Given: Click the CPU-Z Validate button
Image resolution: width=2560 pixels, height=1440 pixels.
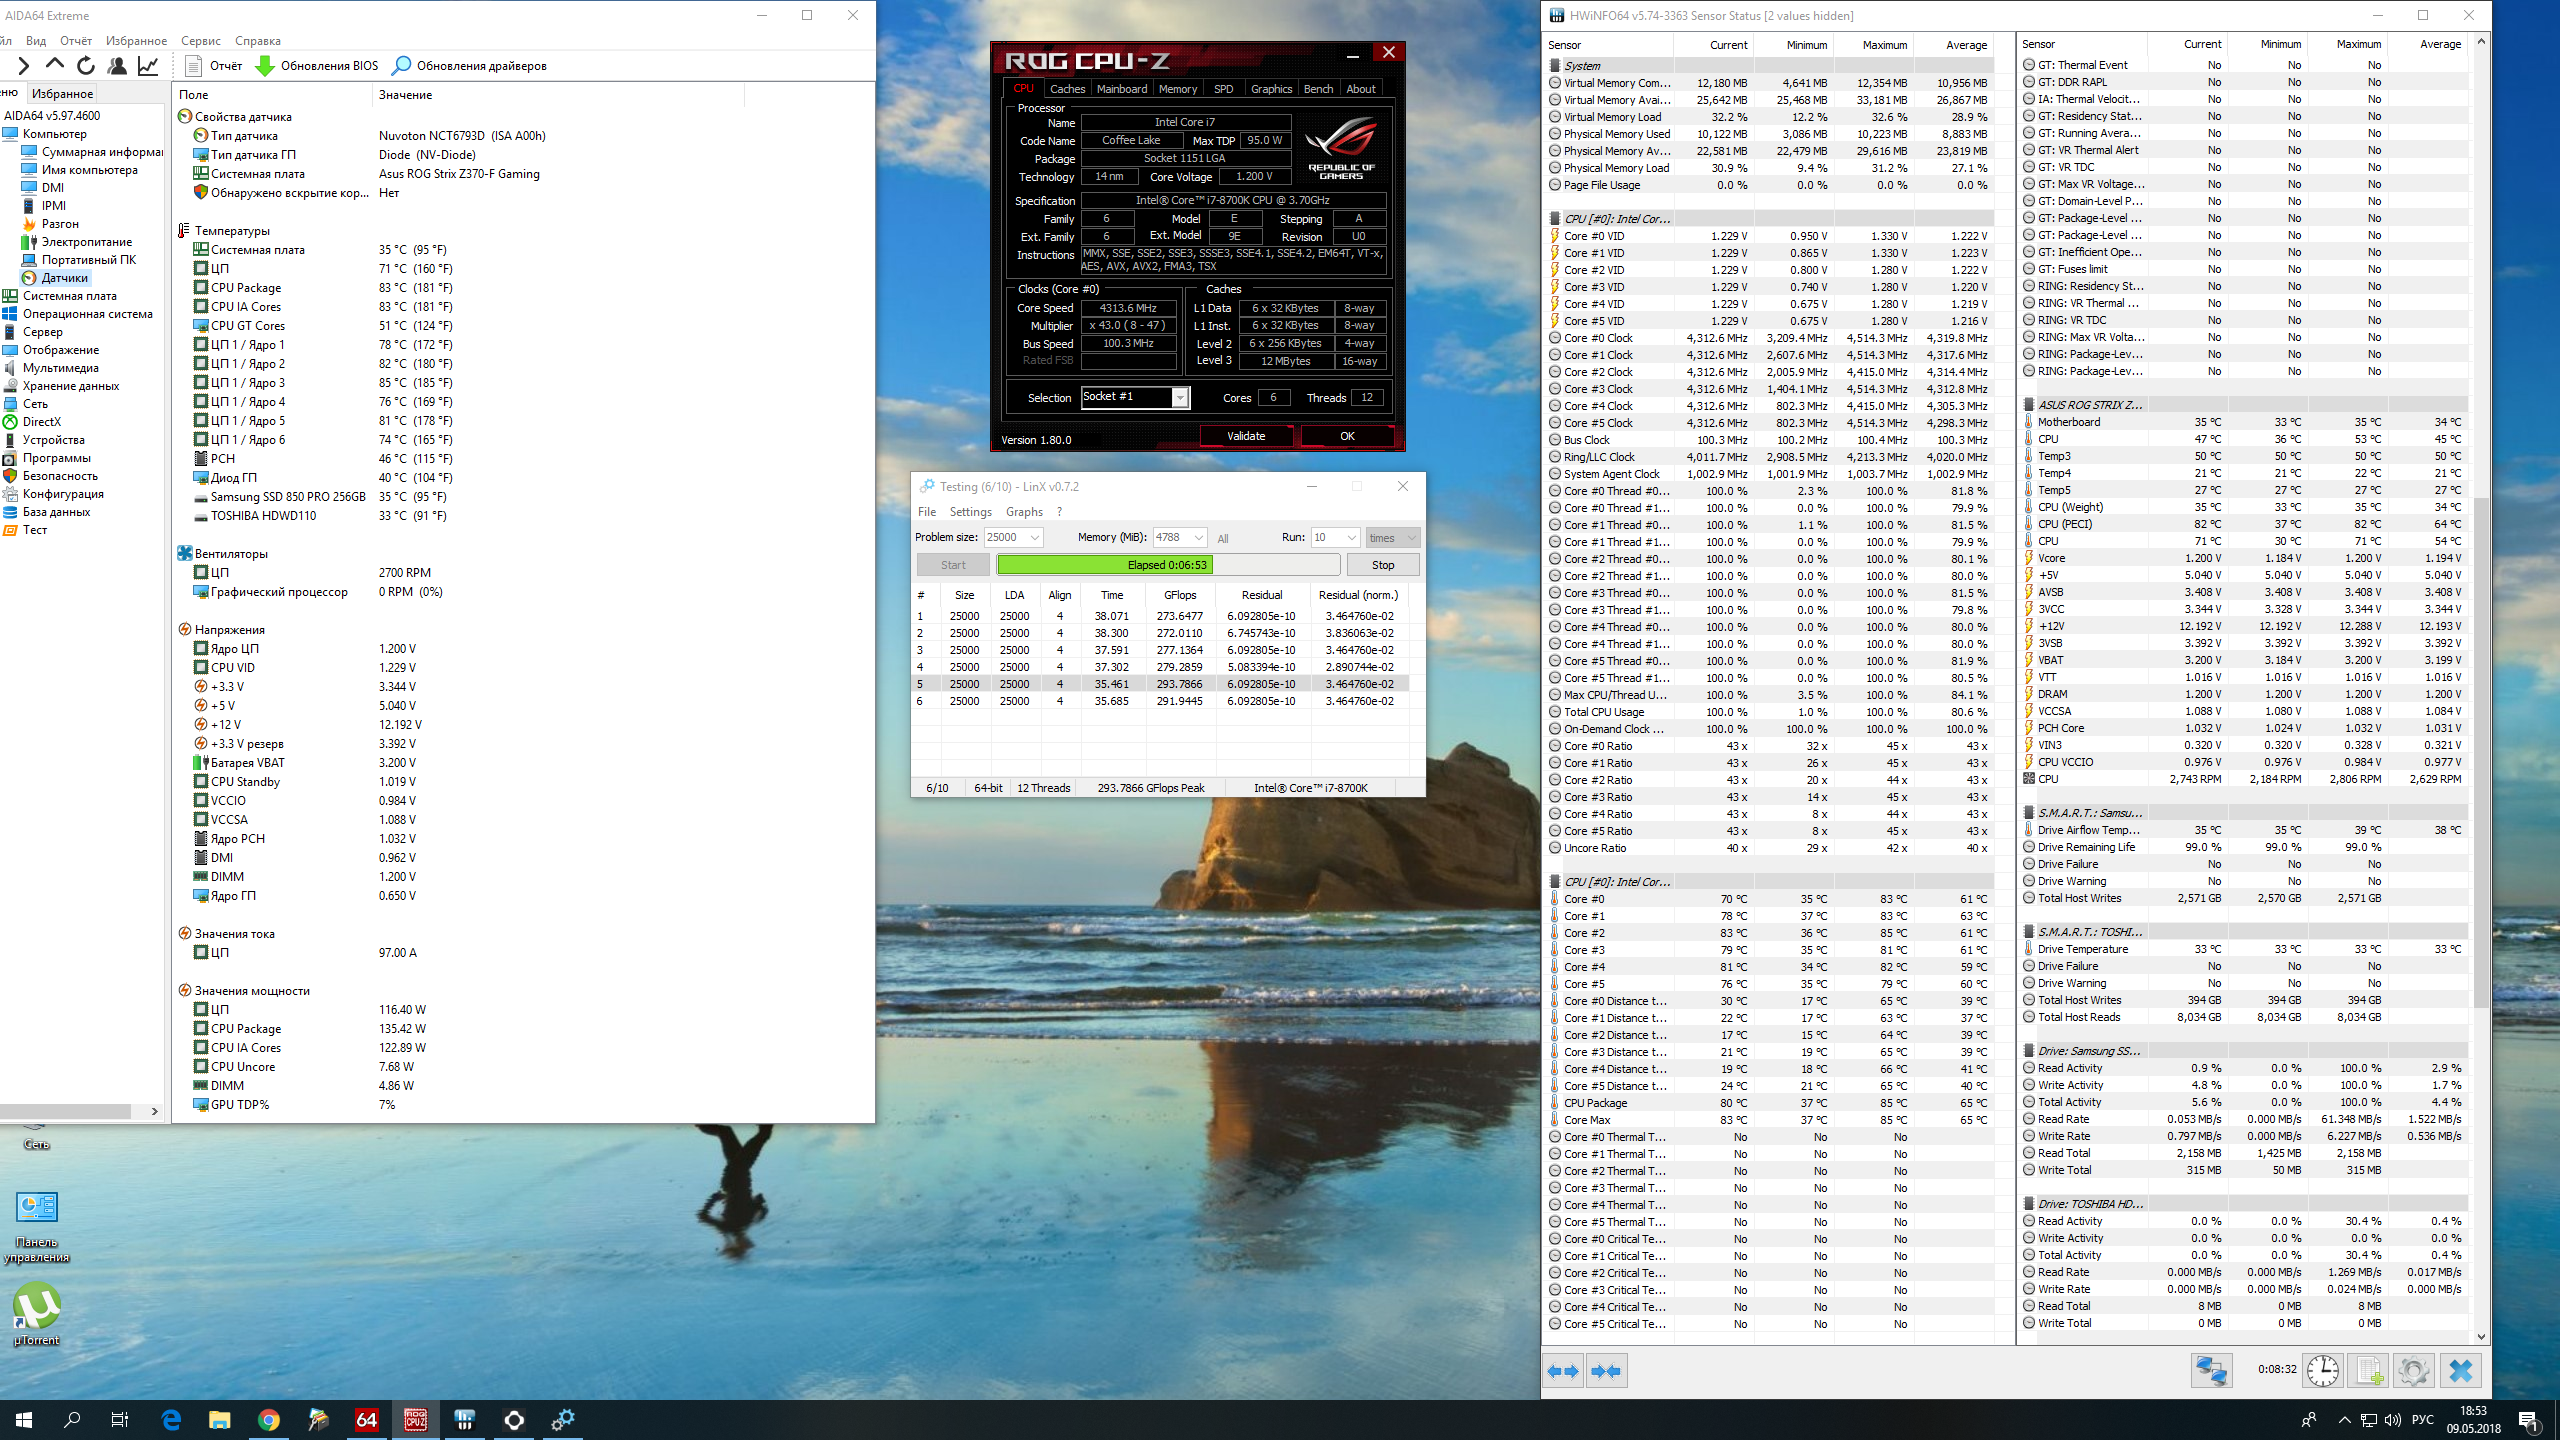Looking at the screenshot, I should pos(1246,436).
